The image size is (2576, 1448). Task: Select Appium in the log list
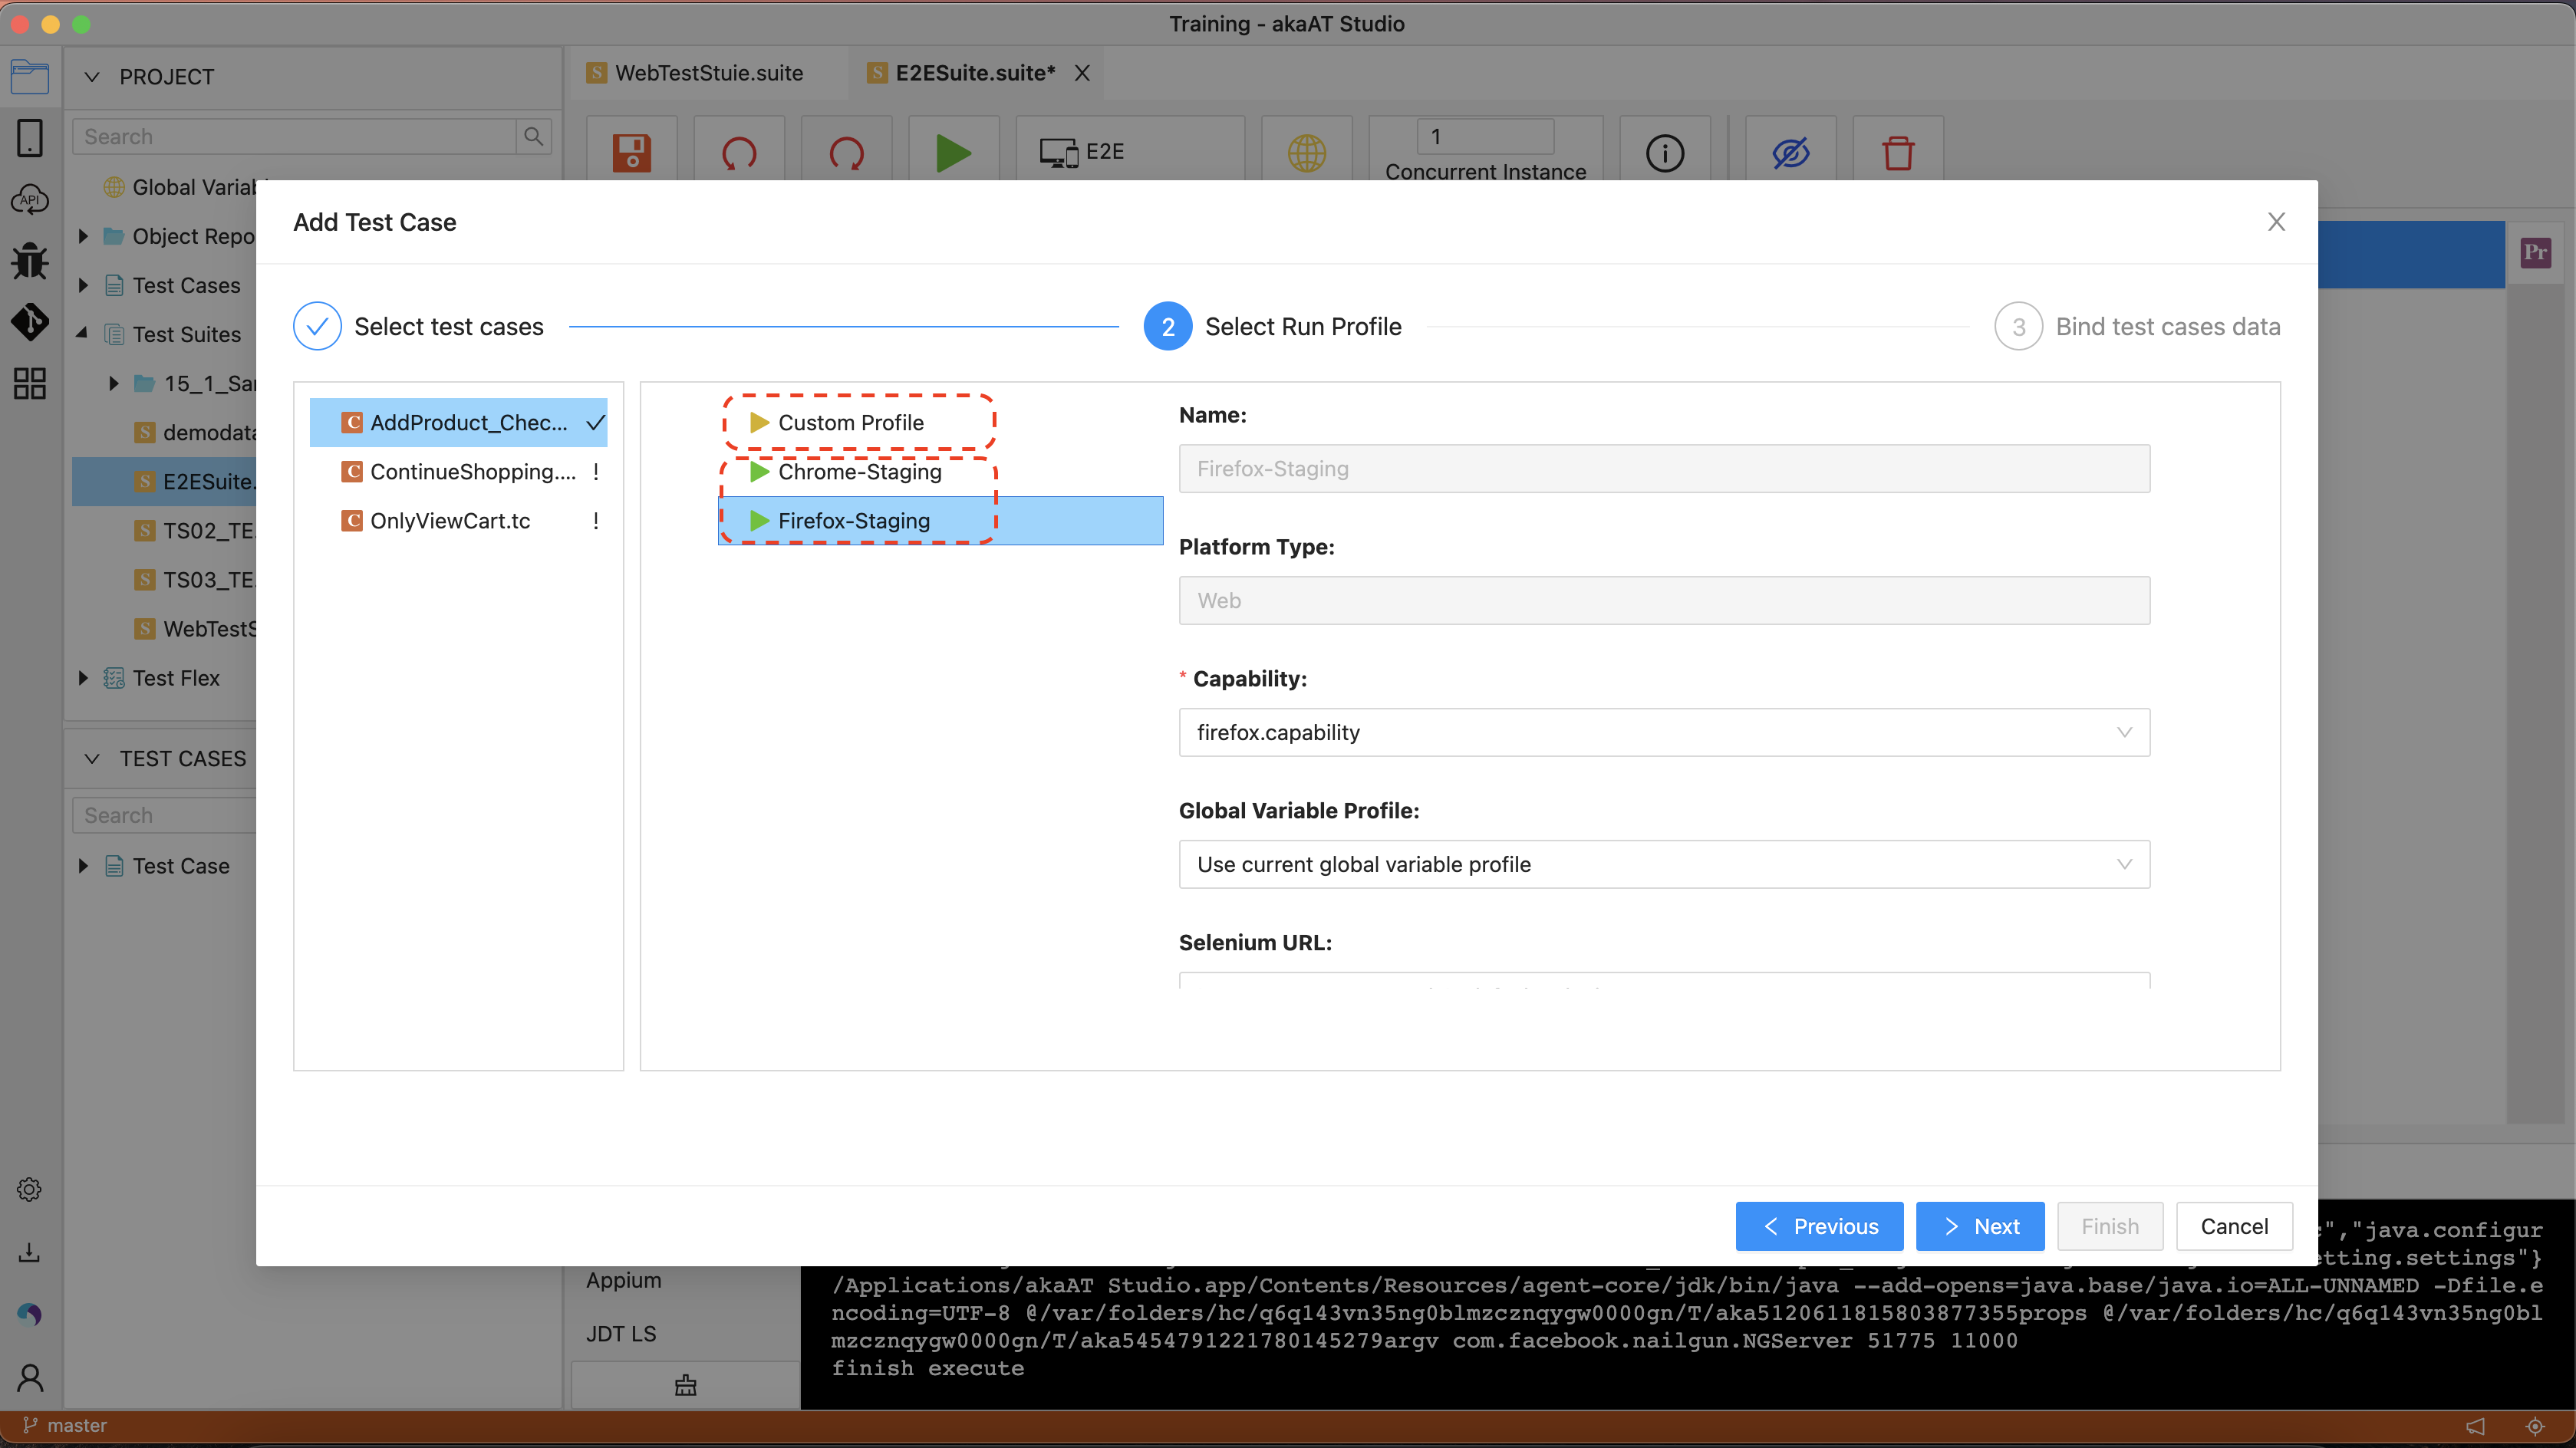pyautogui.click(x=623, y=1281)
